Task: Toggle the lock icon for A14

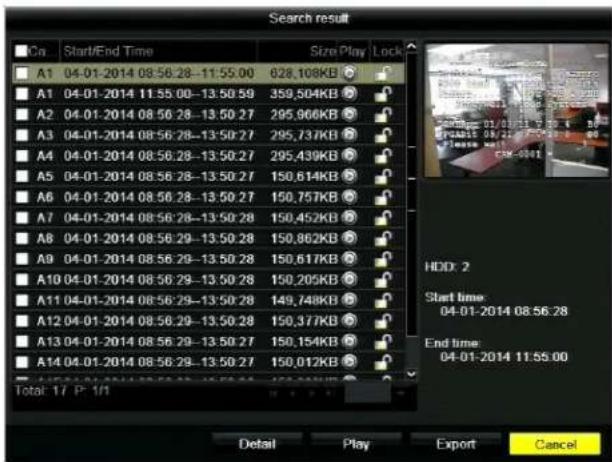Action: (383, 362)
